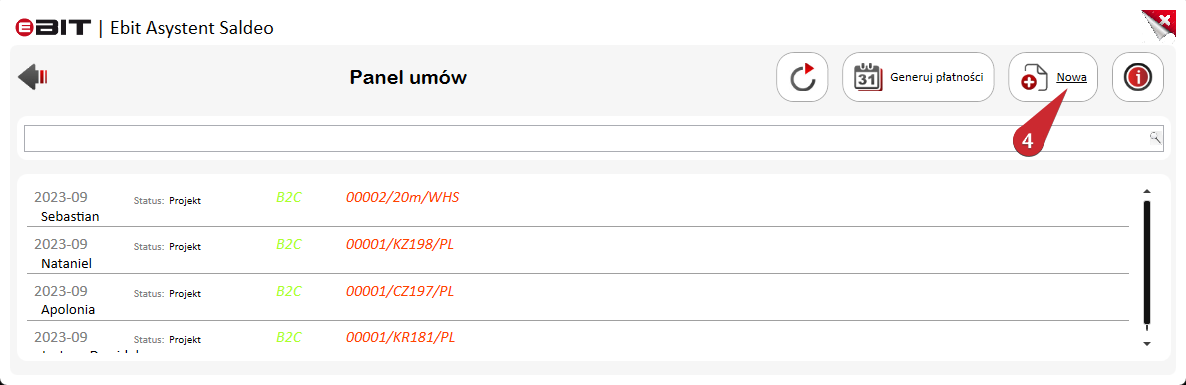
Task: Open contract 00001/CZ197/PL
Action: [x=399, y=291]
